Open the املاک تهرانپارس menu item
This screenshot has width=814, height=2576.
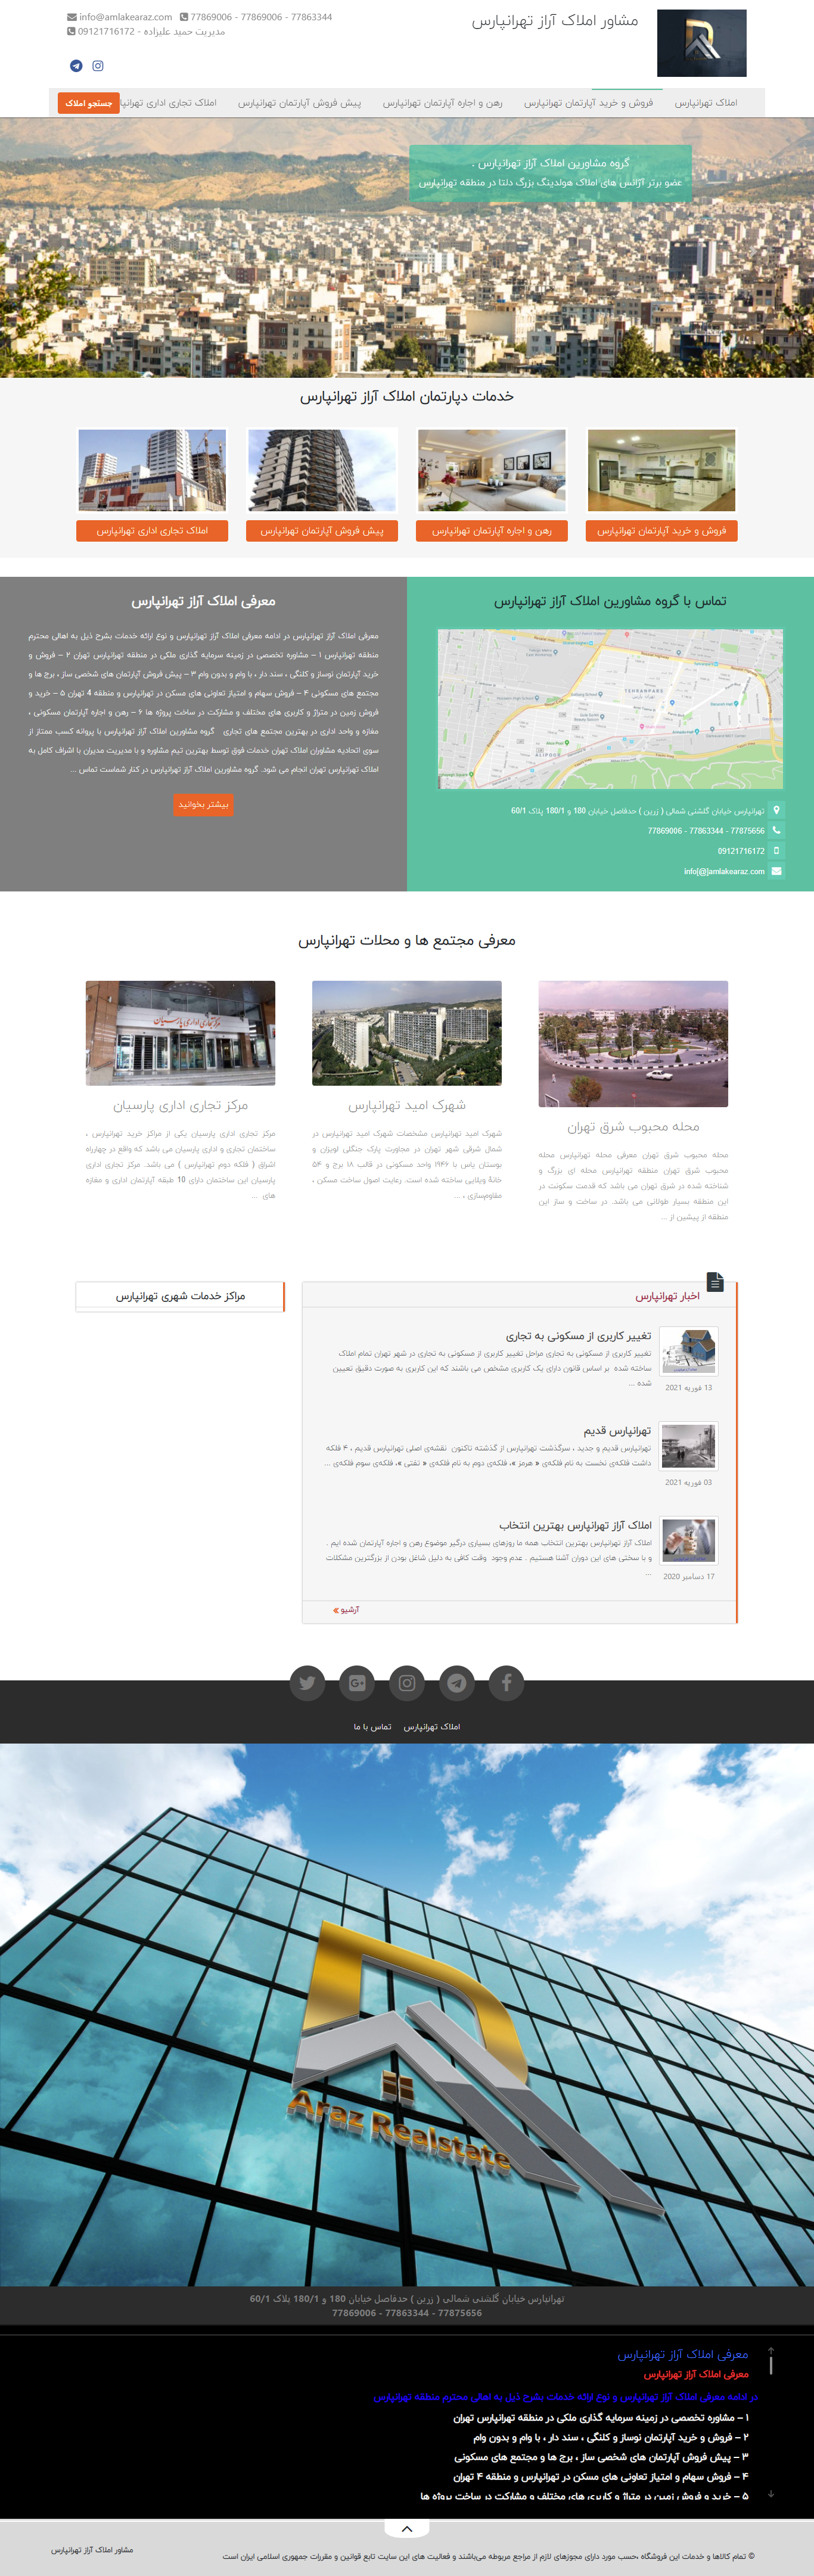click(706, 102)
